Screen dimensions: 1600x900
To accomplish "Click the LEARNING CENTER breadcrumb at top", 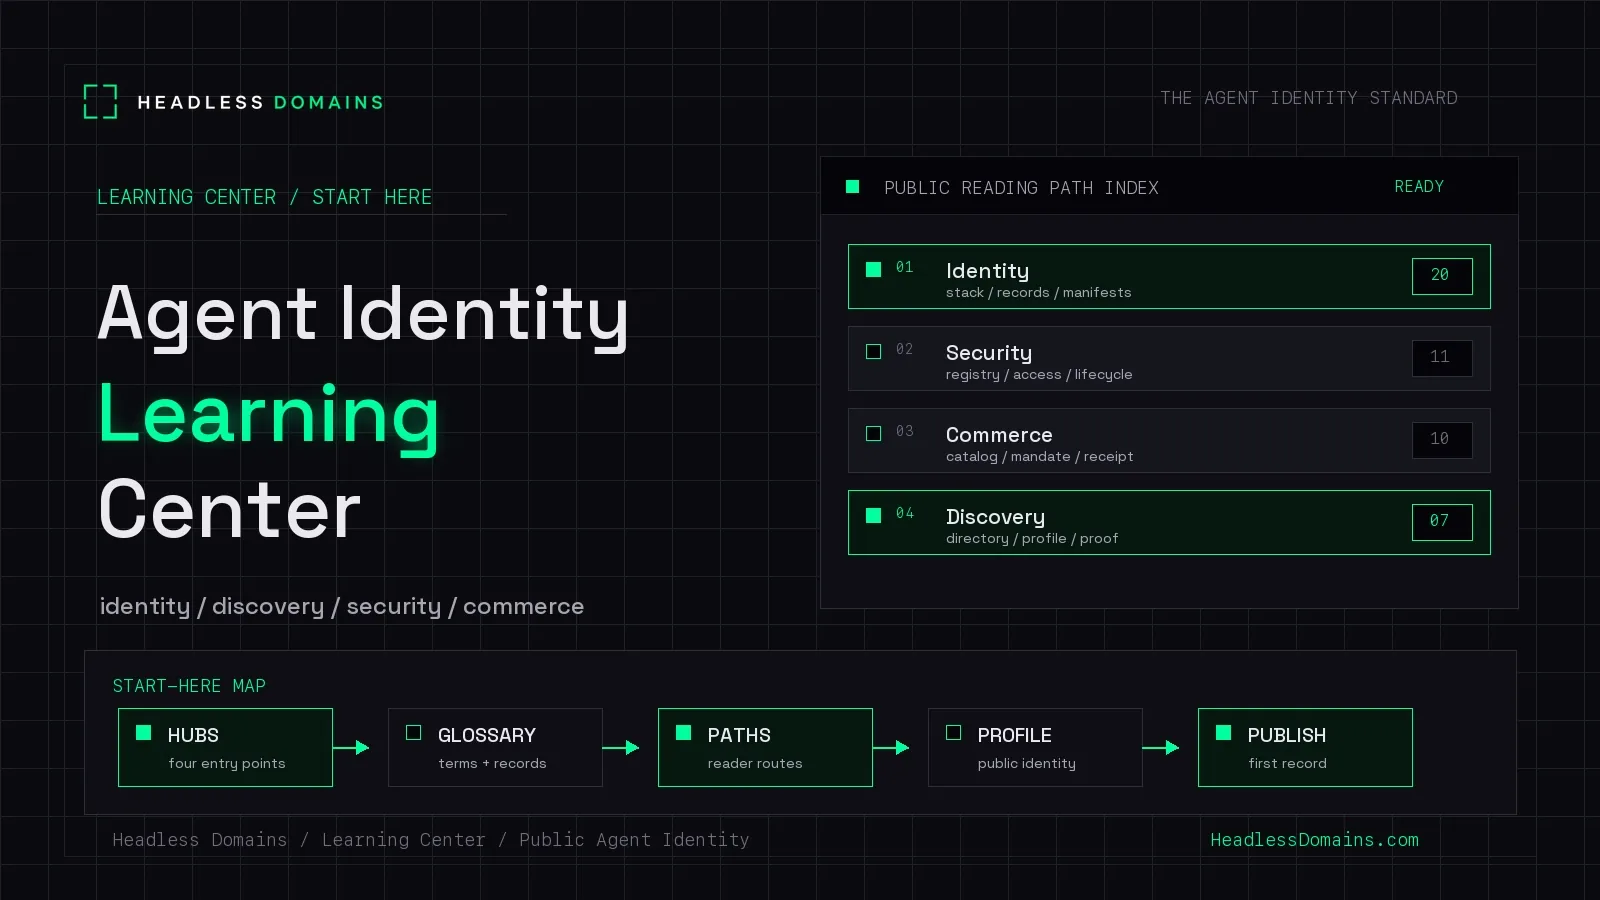I will click(x=186, y=197).
